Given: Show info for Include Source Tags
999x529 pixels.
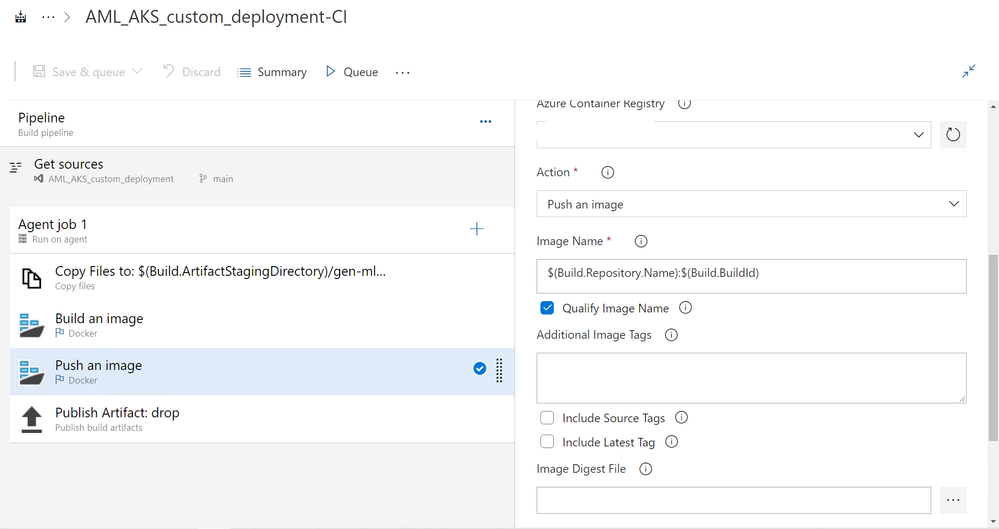Looking at the screenshot, I should 681,417.
